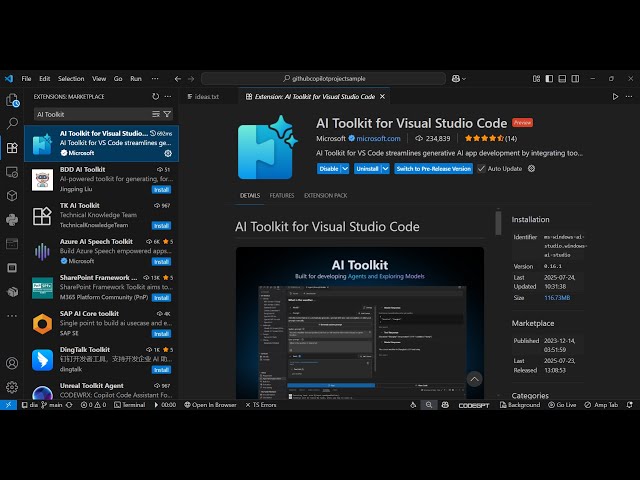Screen dimensions: 640x480
Task: Open the Manage gear in activity bar
Action: (12, 387)
